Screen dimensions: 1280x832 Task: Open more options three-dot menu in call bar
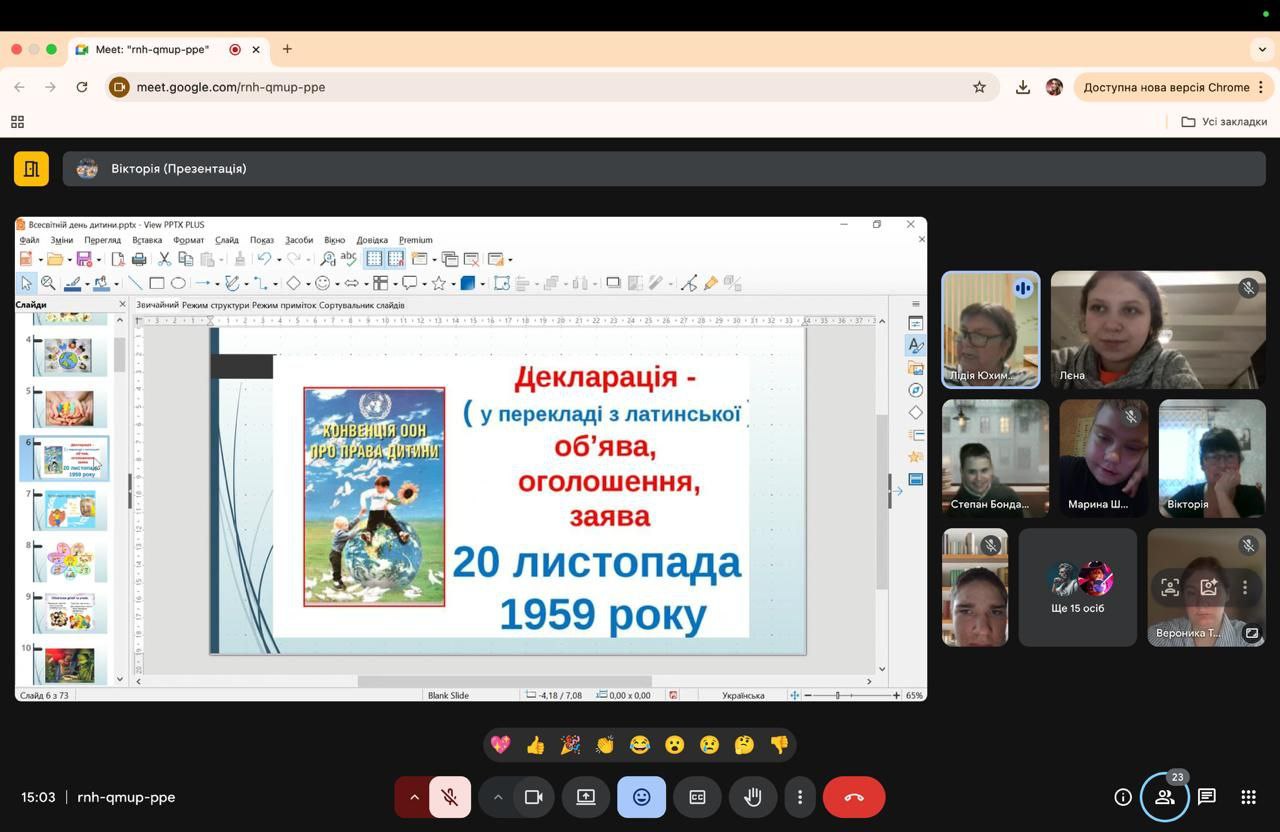click(x=799, y=797)
